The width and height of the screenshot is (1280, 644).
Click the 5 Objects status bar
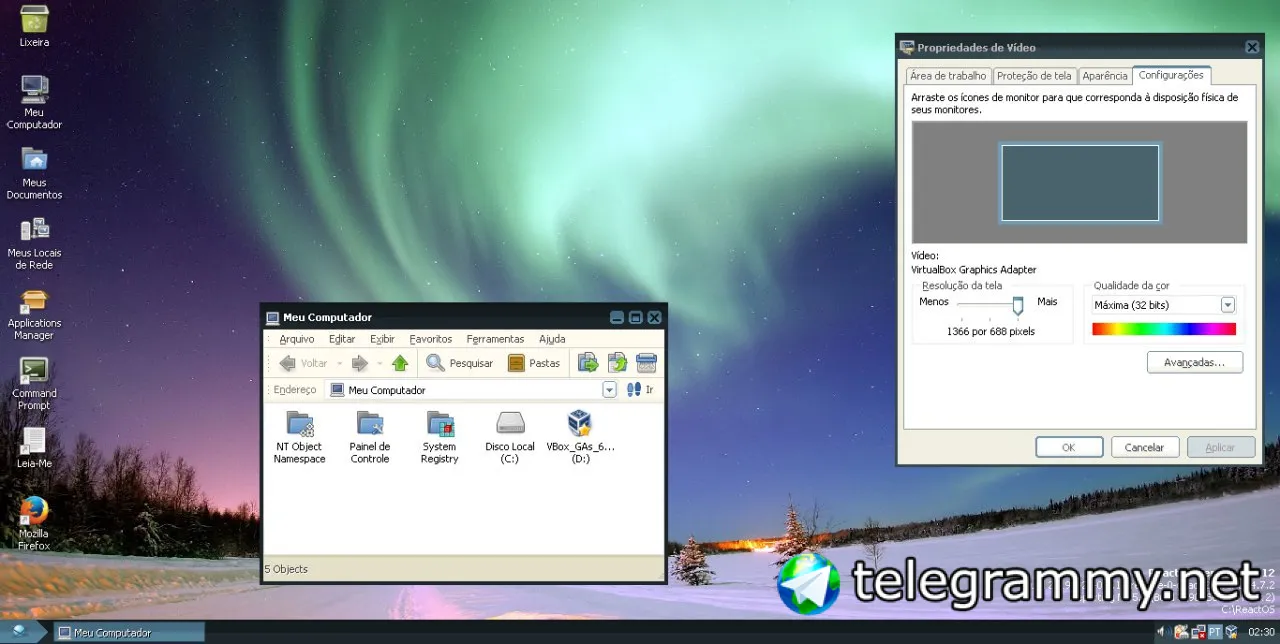point(463,569)
